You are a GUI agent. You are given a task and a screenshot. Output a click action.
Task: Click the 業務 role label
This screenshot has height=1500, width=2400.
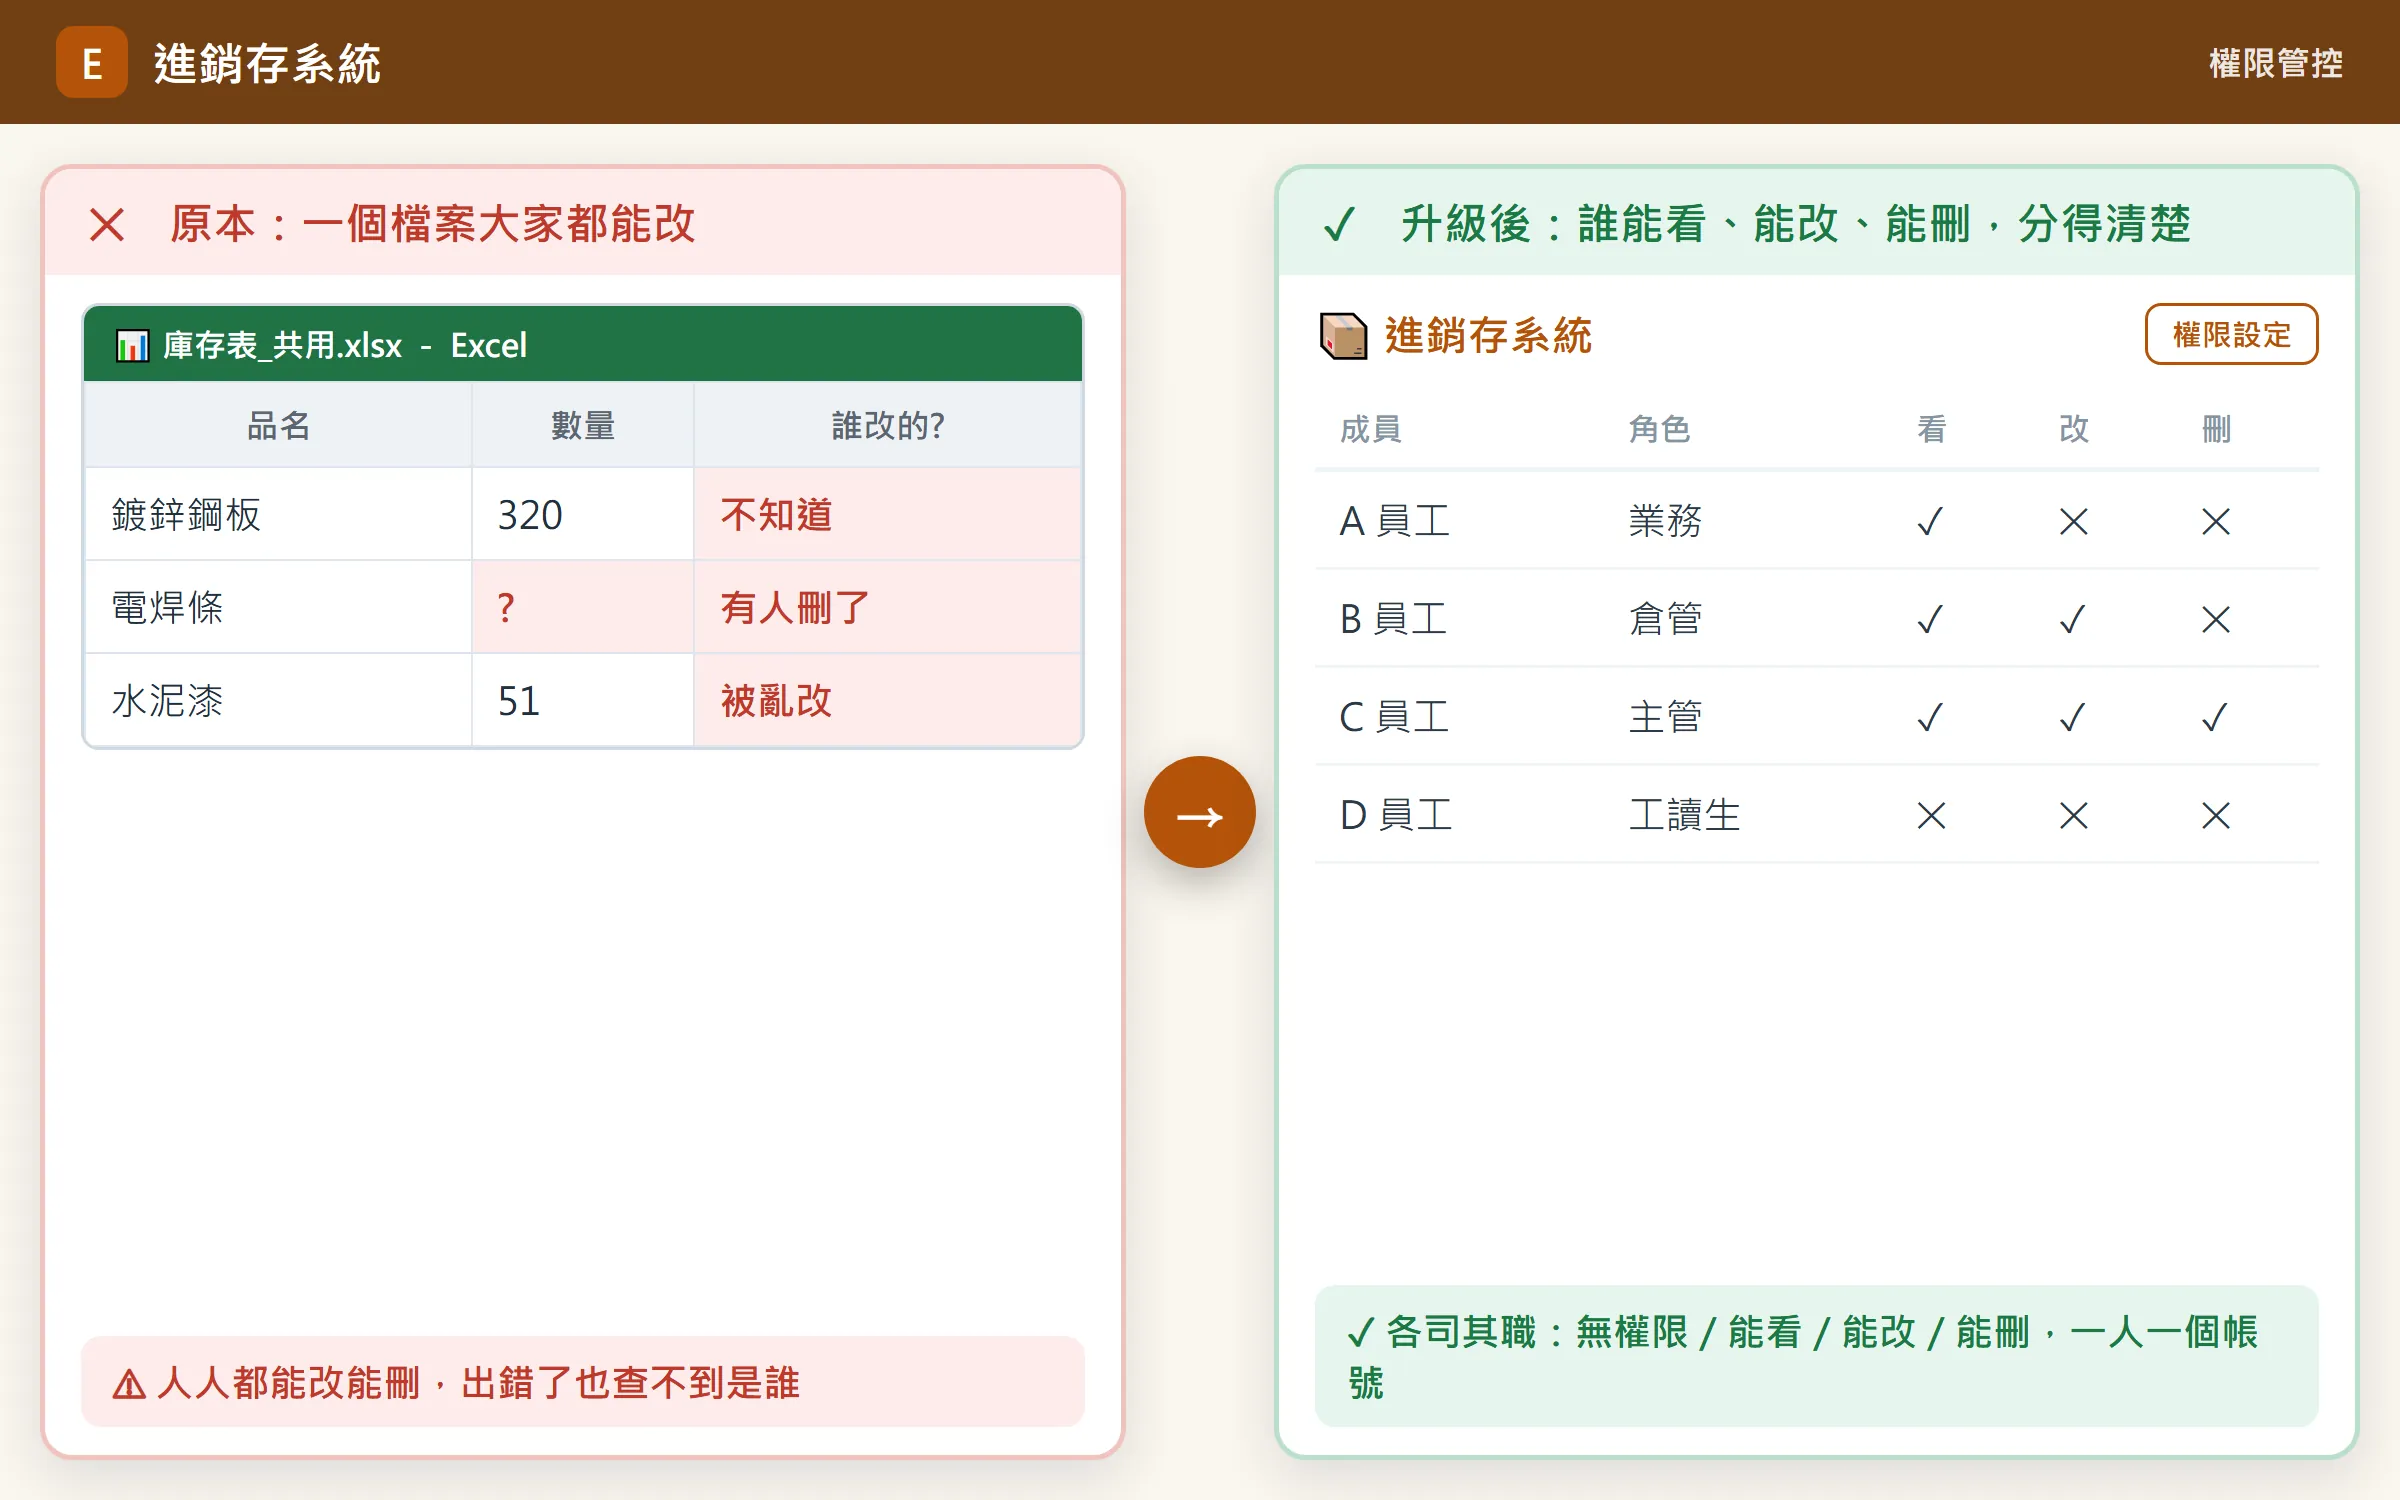point(1665,521)
